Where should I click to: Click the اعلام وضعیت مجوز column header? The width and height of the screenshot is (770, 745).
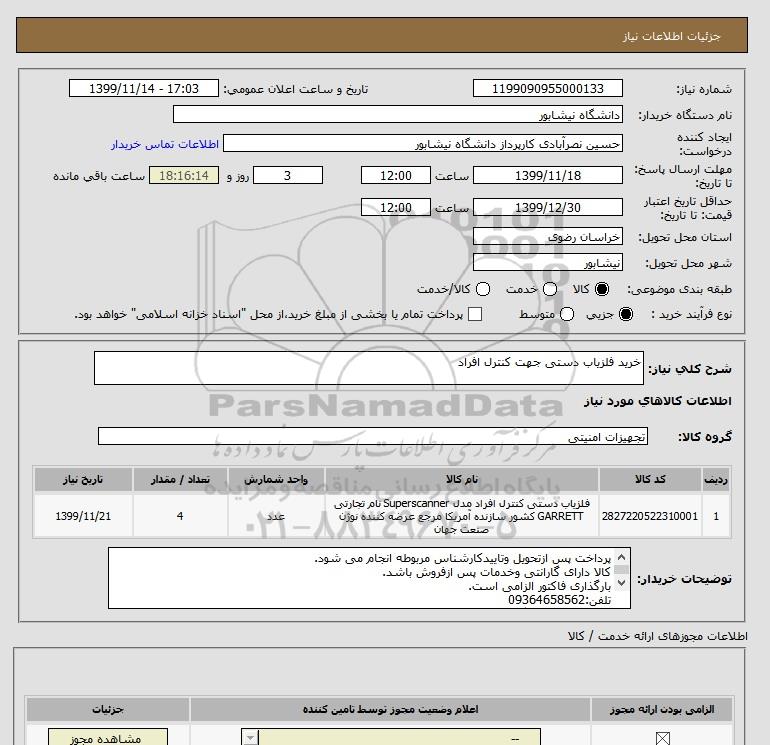coord(390,710)
